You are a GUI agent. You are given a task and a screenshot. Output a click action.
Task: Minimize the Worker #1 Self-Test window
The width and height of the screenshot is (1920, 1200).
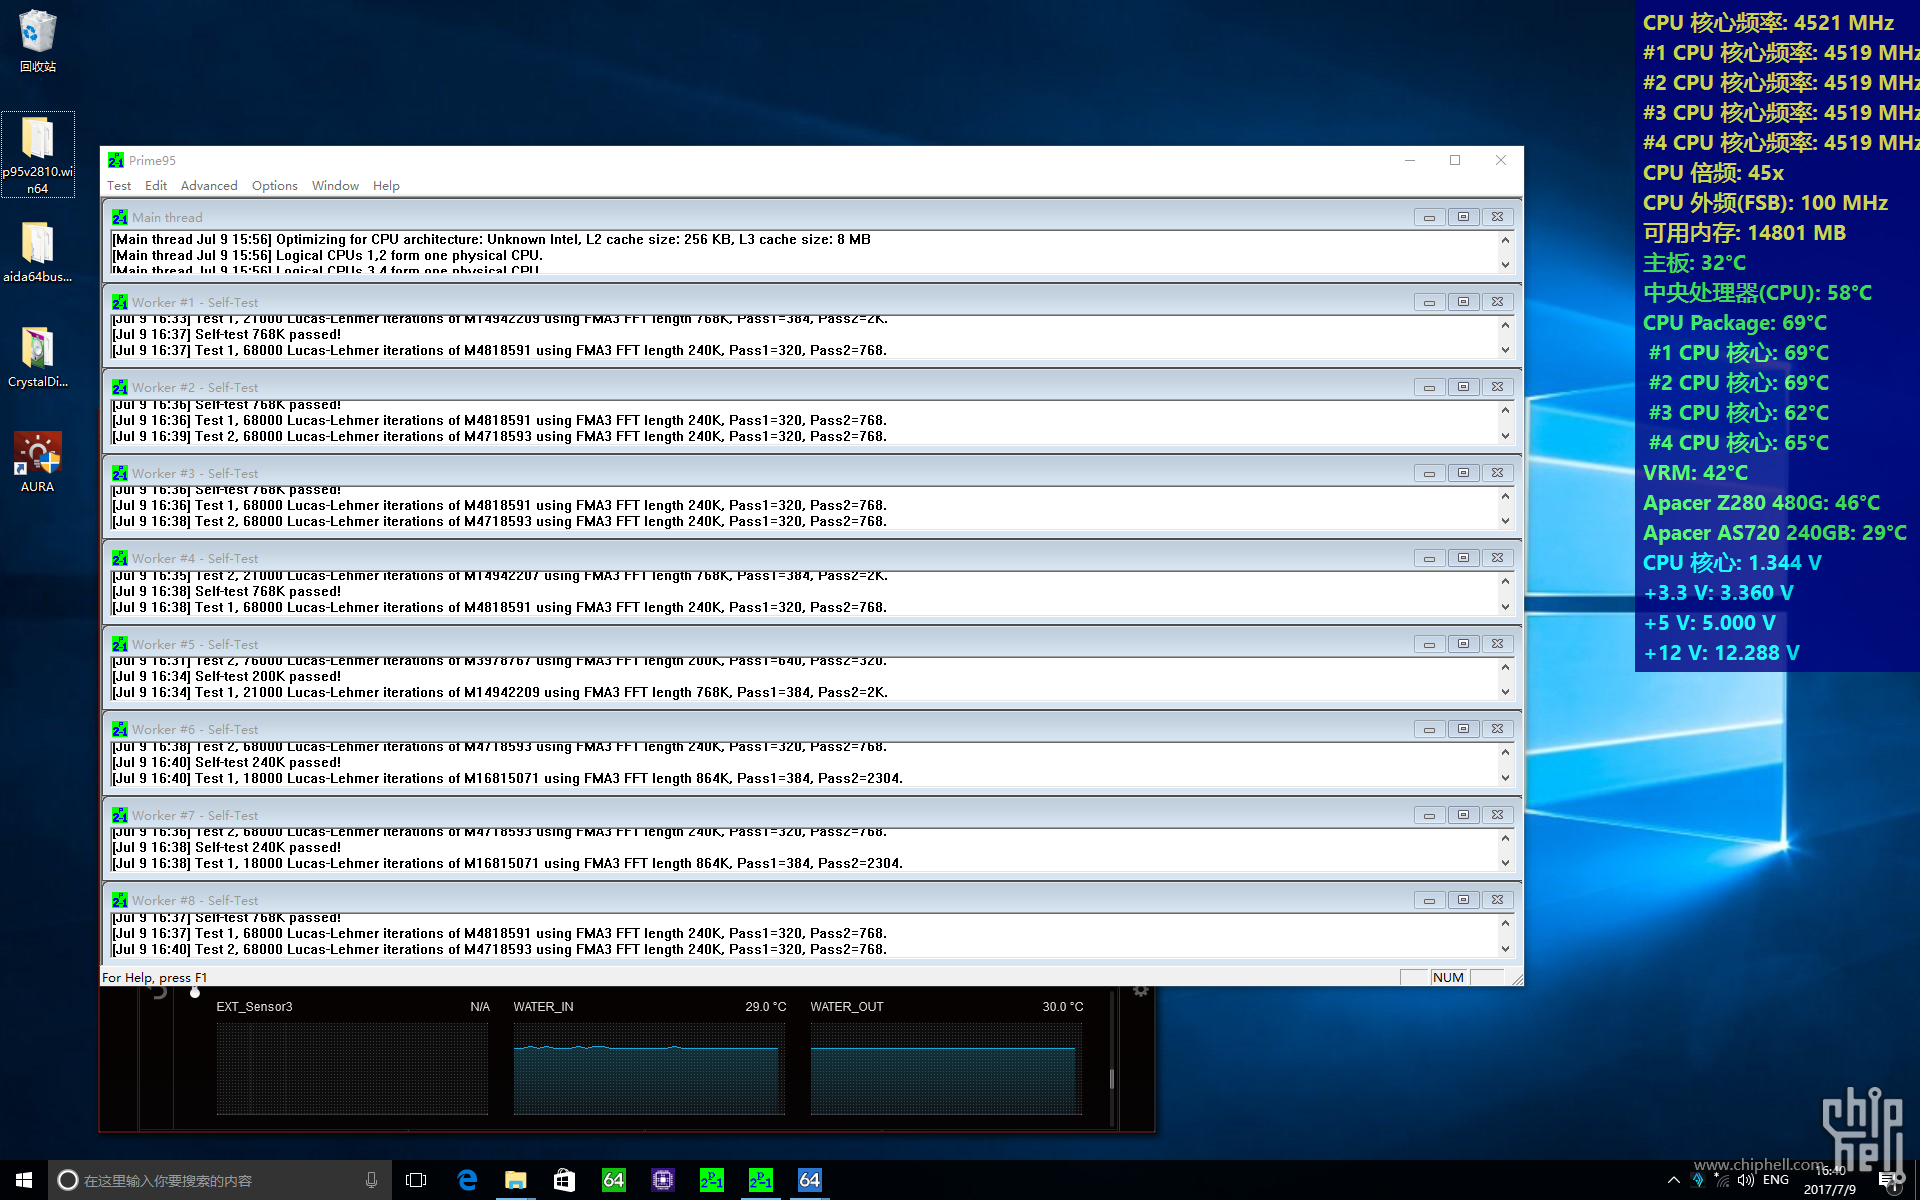pos(1429,302)
